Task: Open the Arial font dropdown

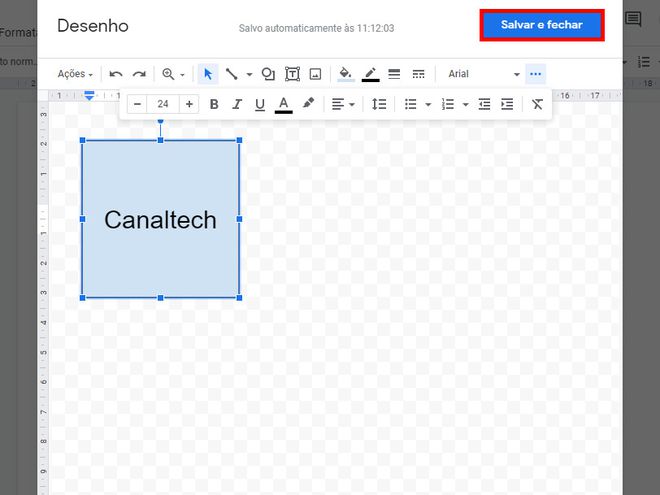Action: click(x=483, y=74)
